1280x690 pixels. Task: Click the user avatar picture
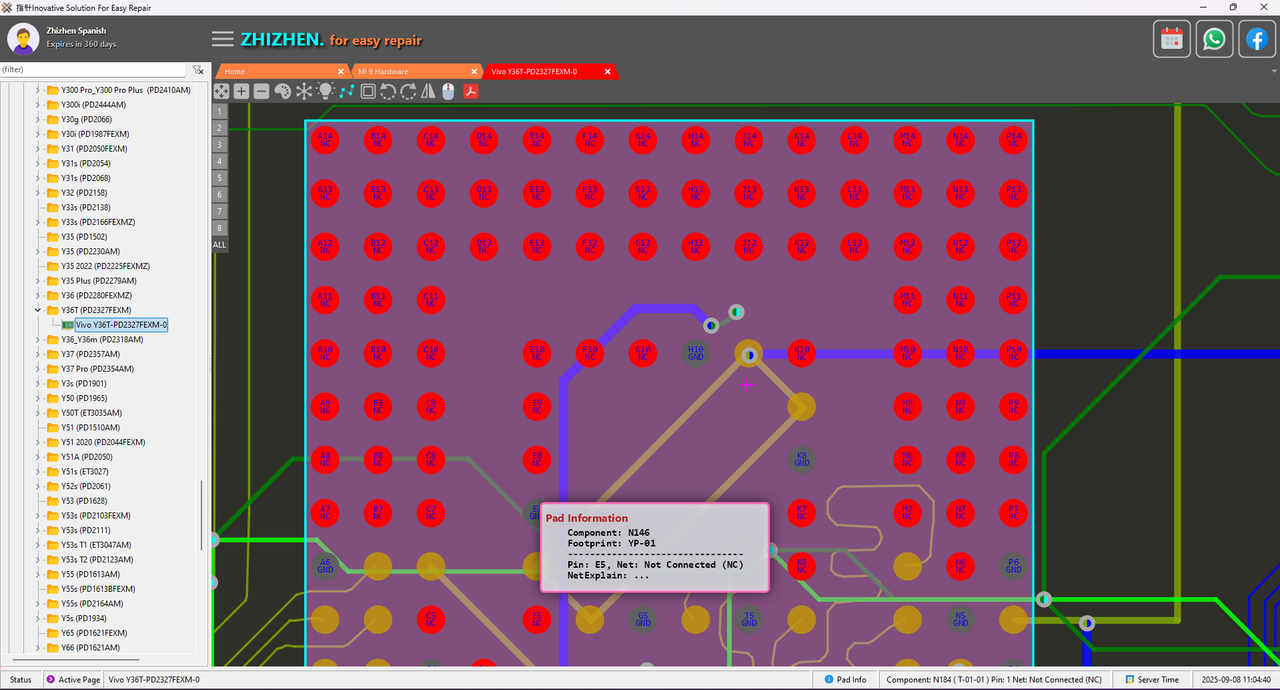coord(23,38)
